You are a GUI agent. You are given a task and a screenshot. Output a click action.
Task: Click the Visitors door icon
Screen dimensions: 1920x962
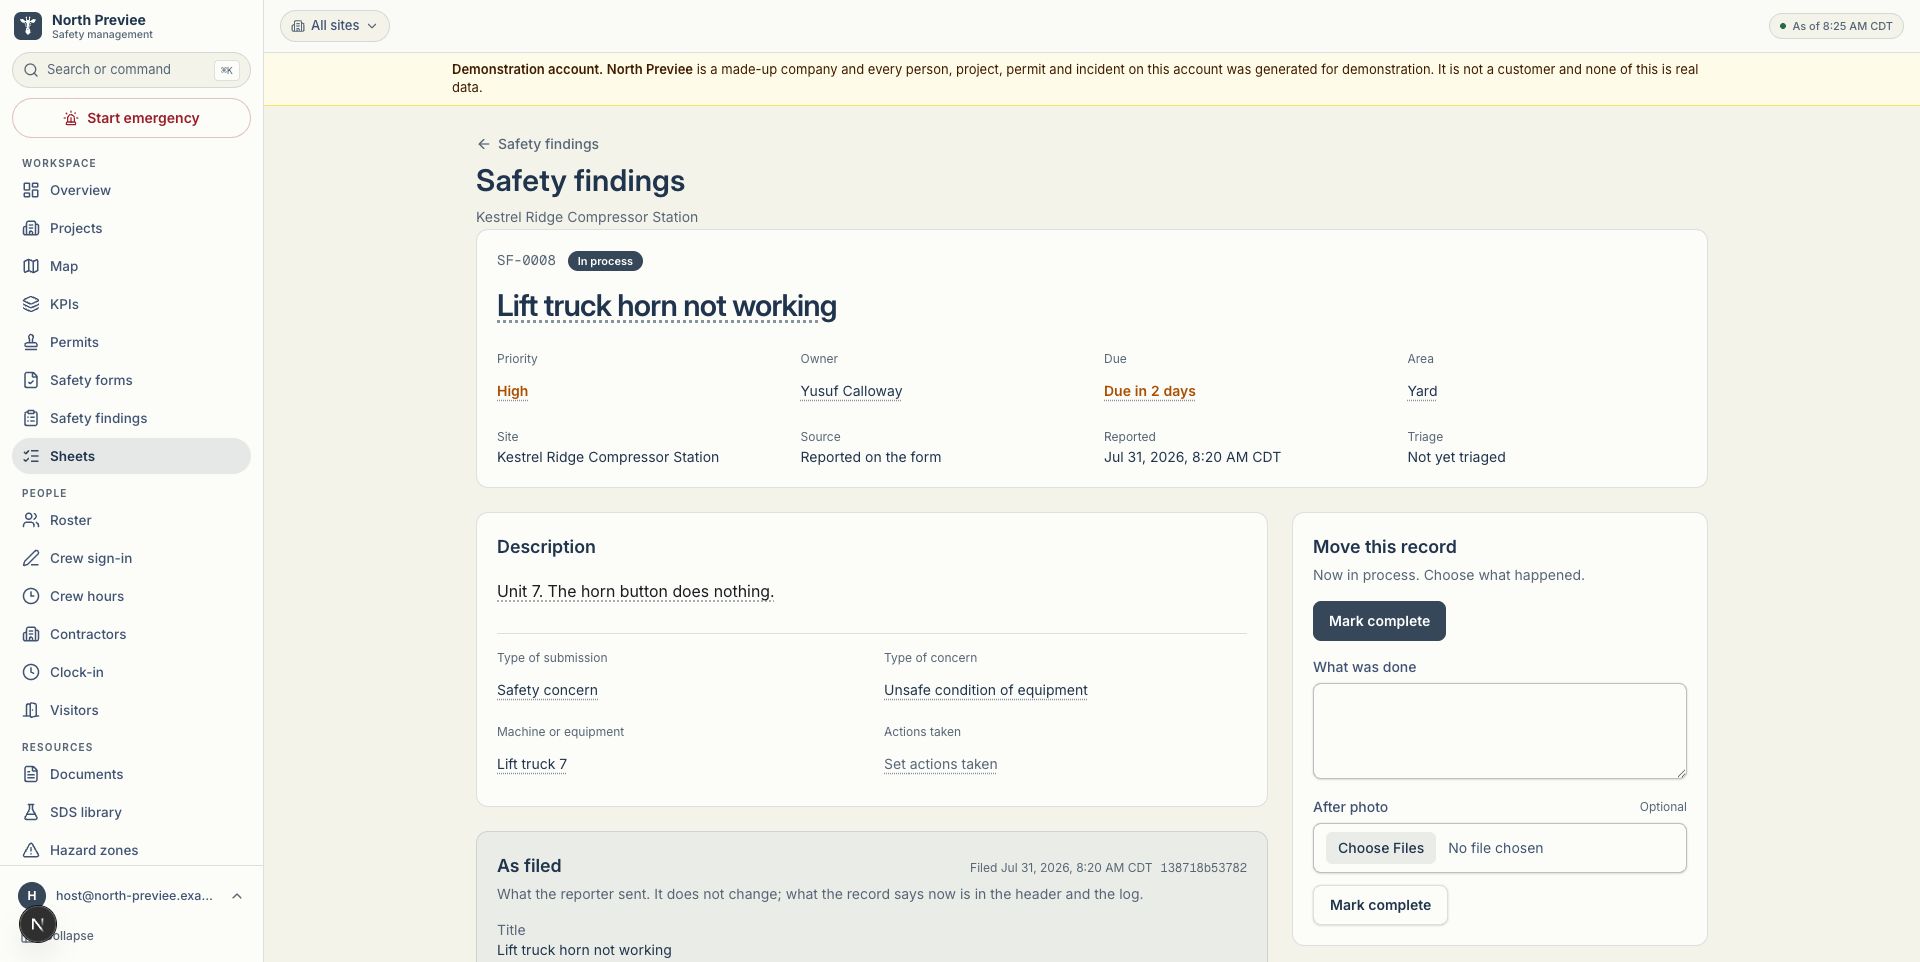click(31, 710)
